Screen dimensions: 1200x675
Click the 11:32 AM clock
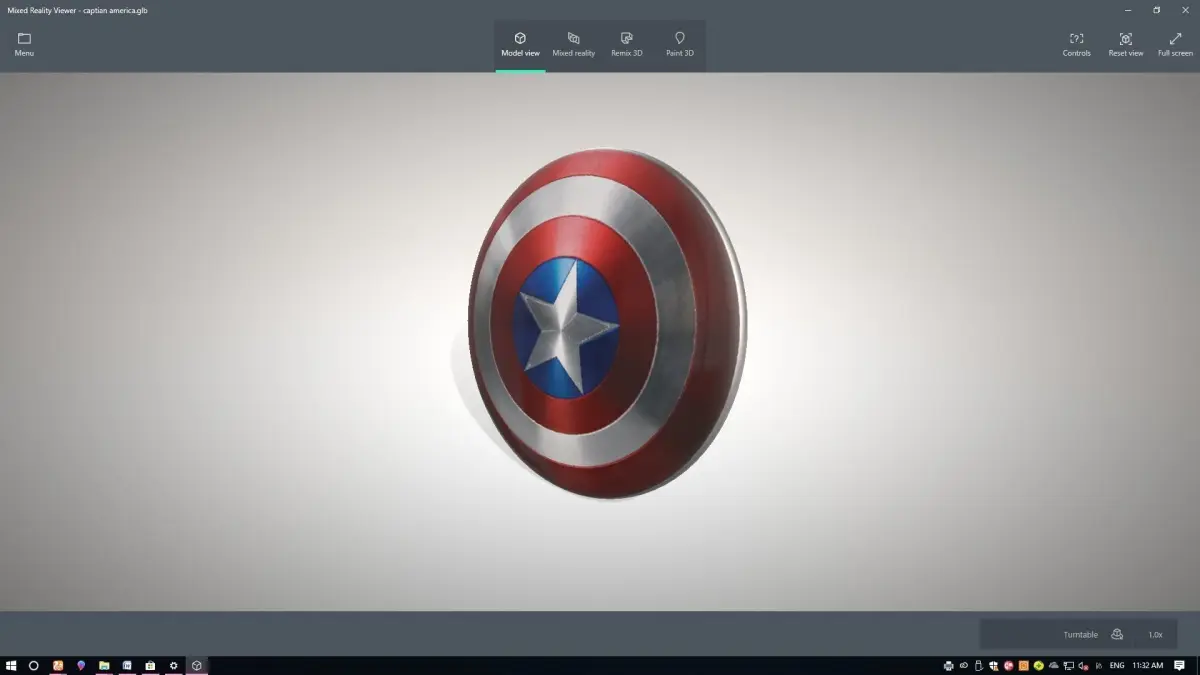[x=1148, y=665]
